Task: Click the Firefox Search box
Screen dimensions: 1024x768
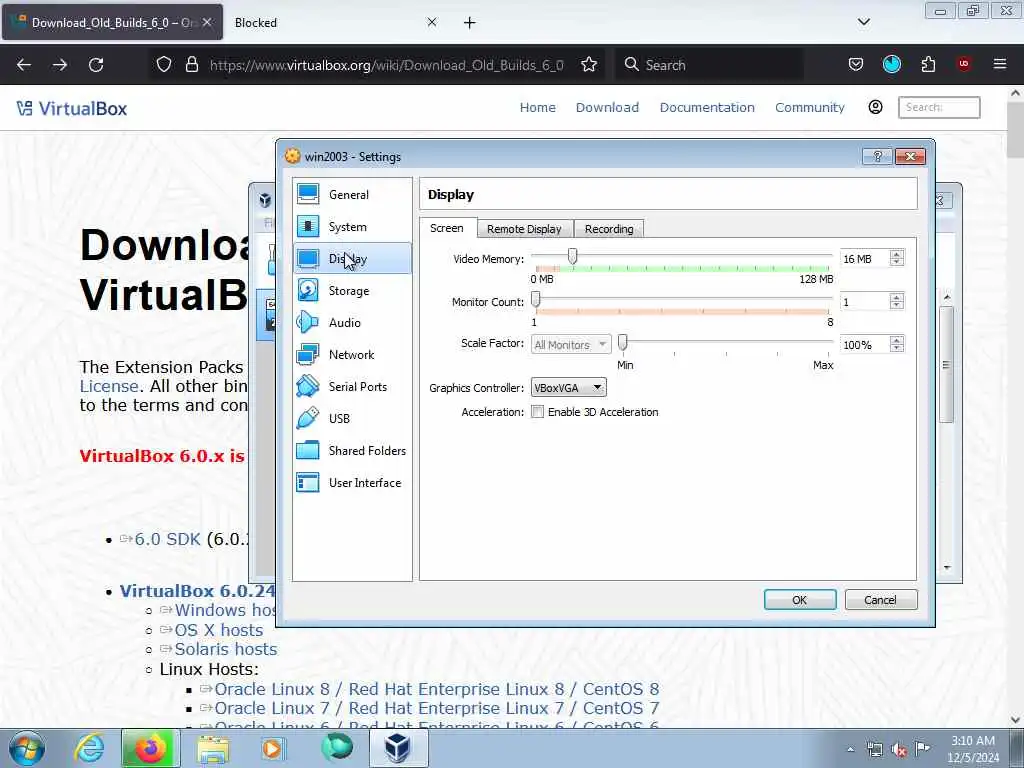Action: pos(709,65)
